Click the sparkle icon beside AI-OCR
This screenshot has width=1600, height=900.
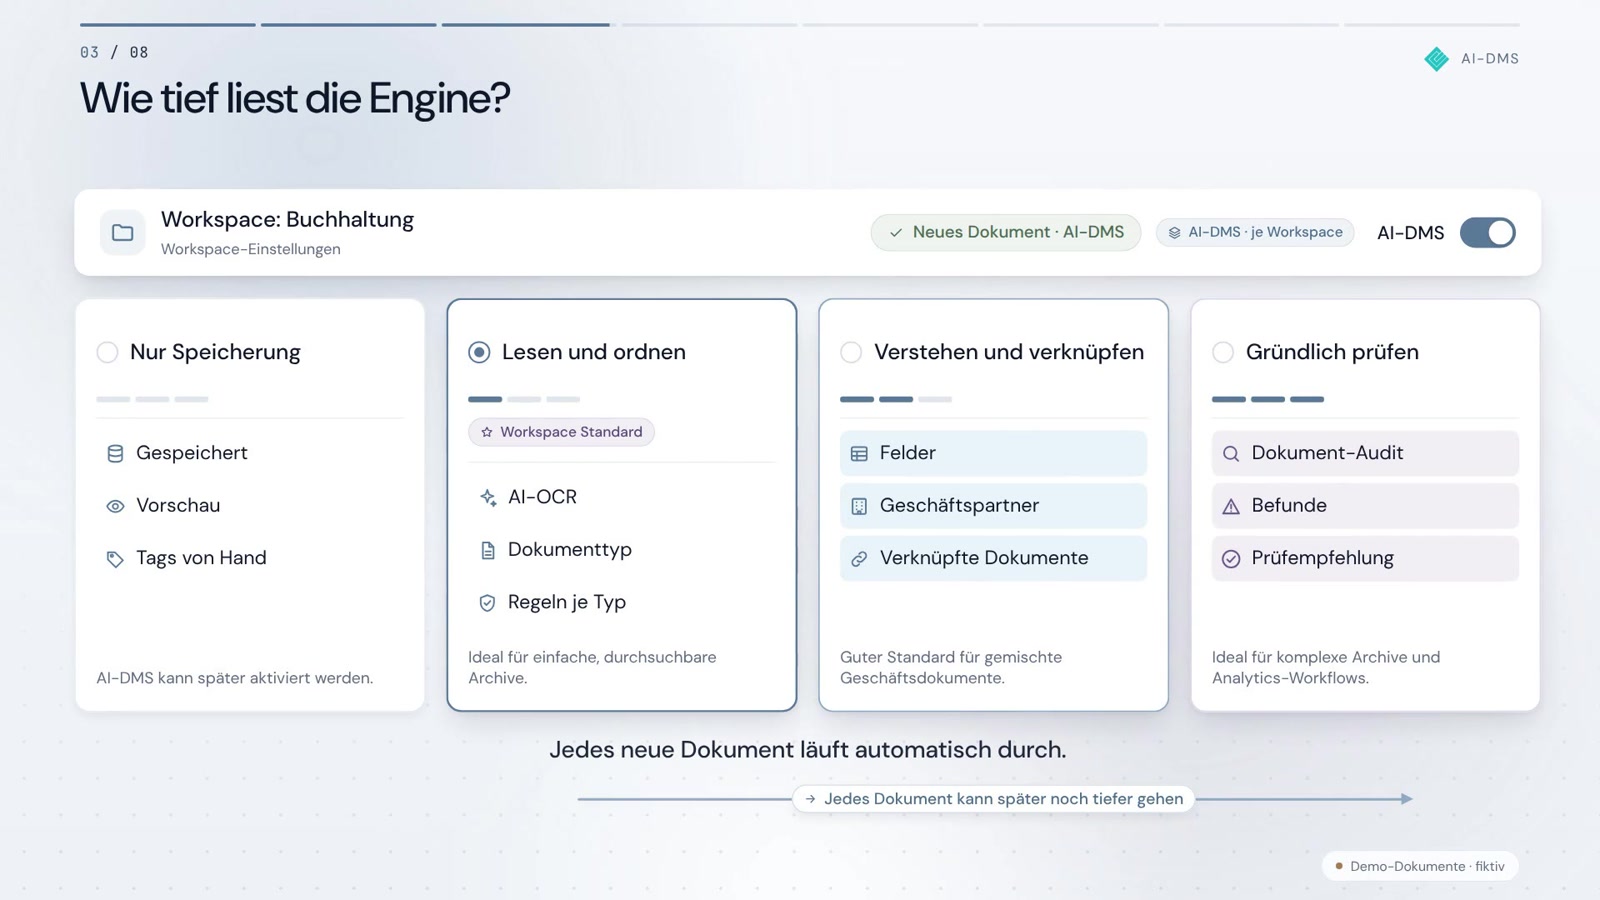pos(487,497)
